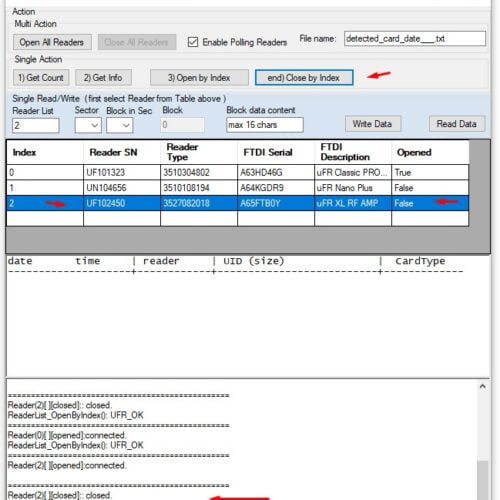The height and width of the screenshot is (500, 500).
Task: Click the disabled Block field
Action: click(182, 125)
